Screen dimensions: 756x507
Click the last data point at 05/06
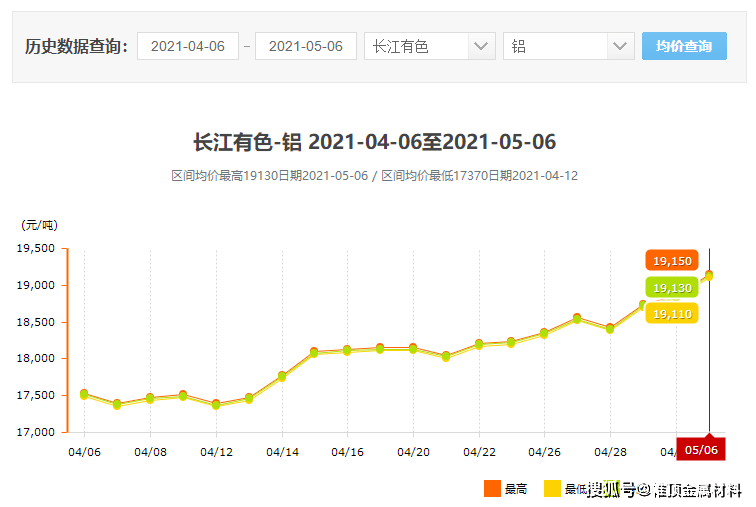[x=709, y=275]
